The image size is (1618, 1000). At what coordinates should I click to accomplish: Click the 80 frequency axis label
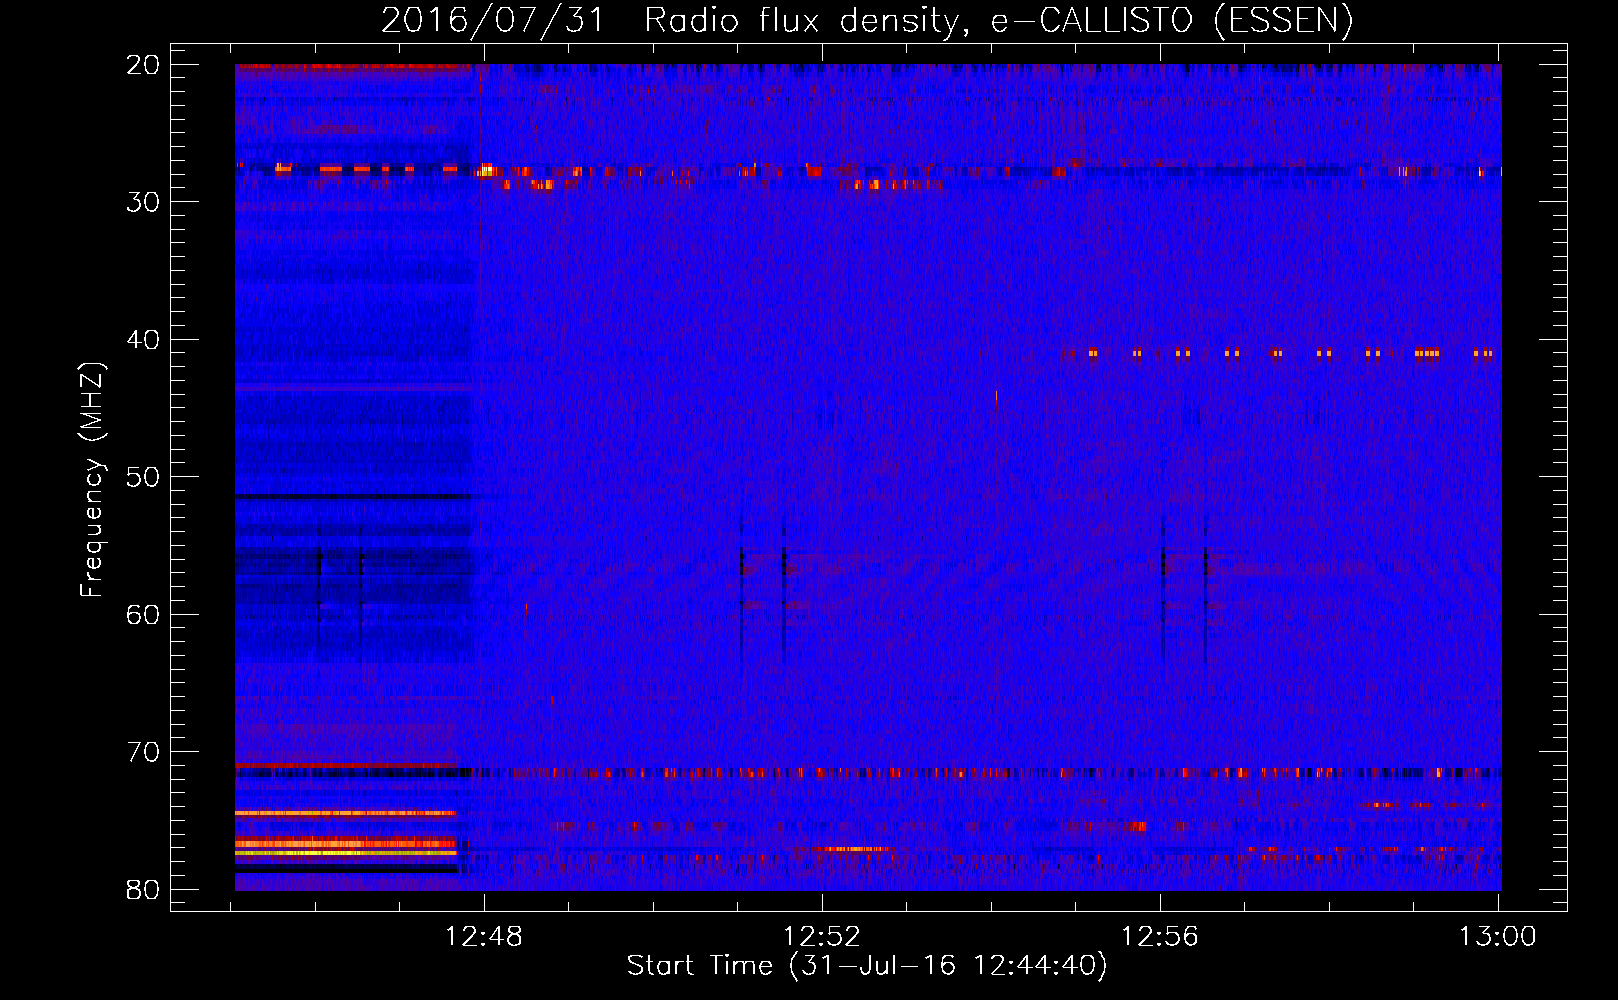[143, 889]
